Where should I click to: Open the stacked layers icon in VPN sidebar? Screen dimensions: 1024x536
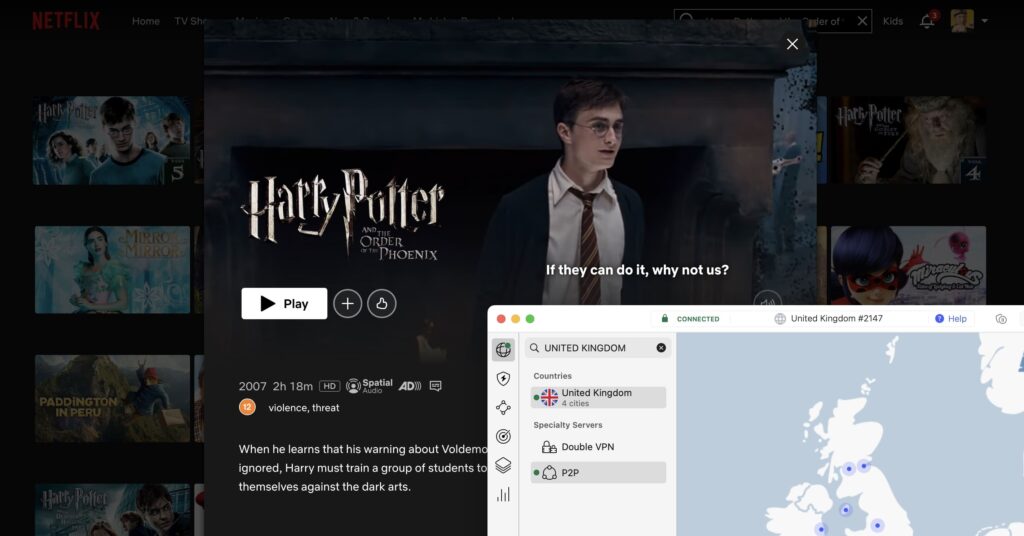pos(503,465)
